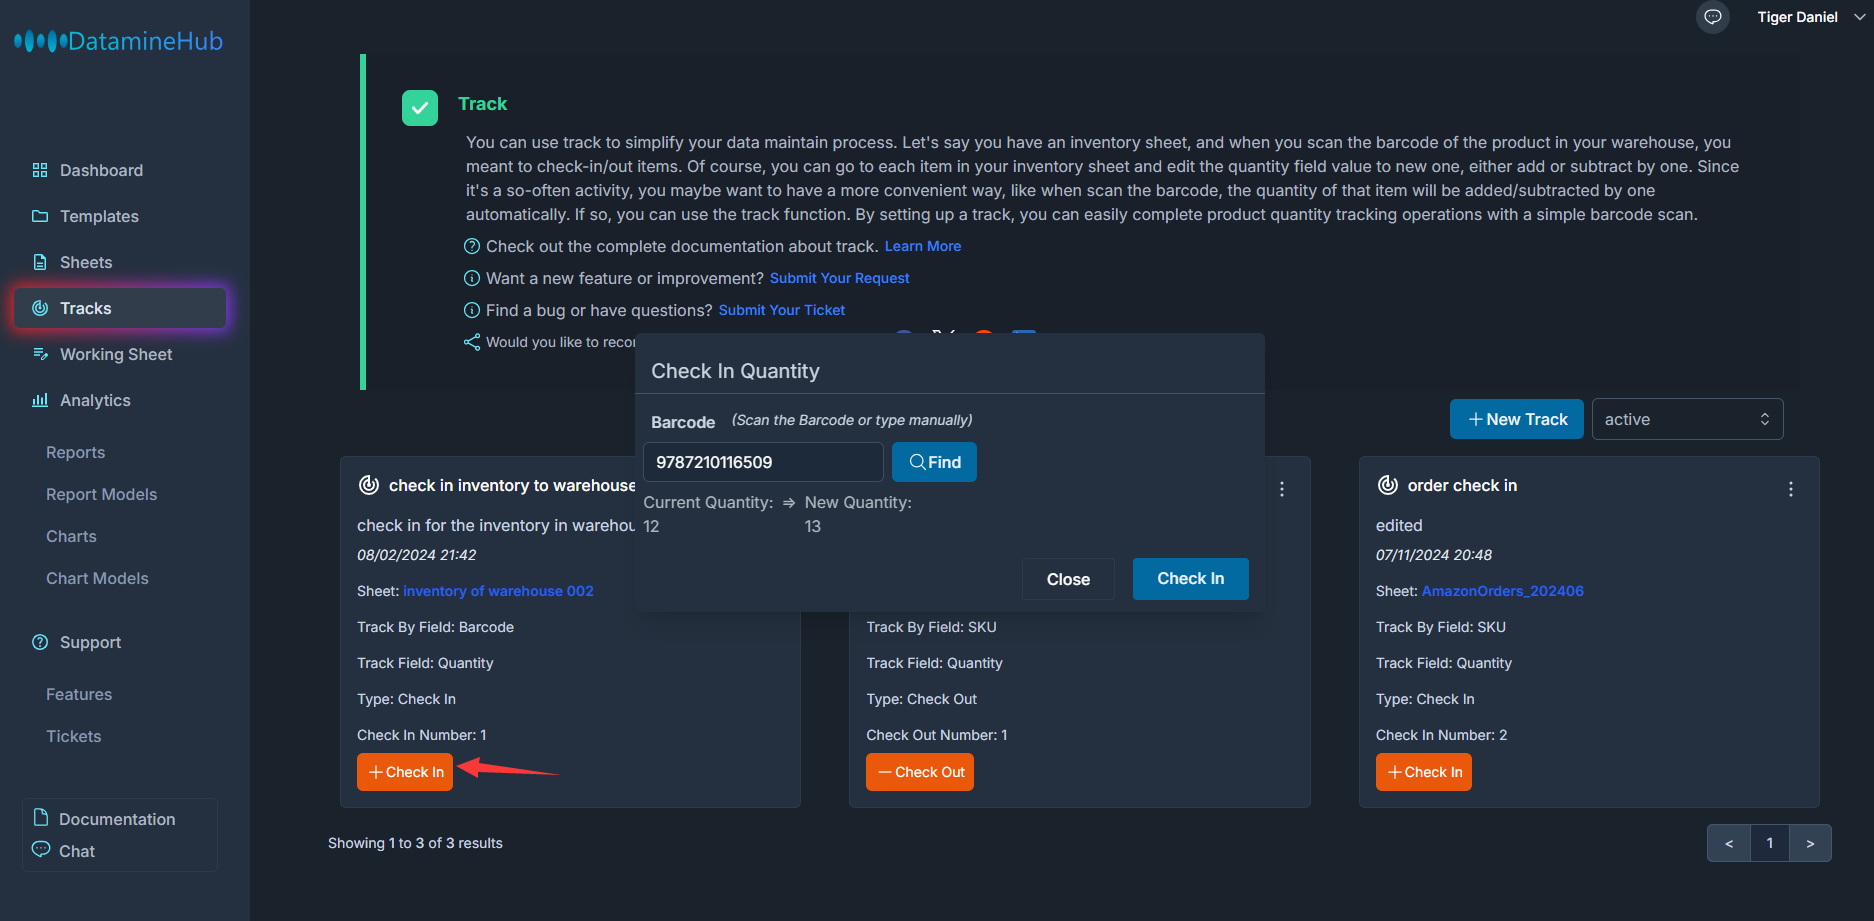Viewport: 1874px width, 921px height.
Task: Go to the previous results page
Action: point(1729,843)
